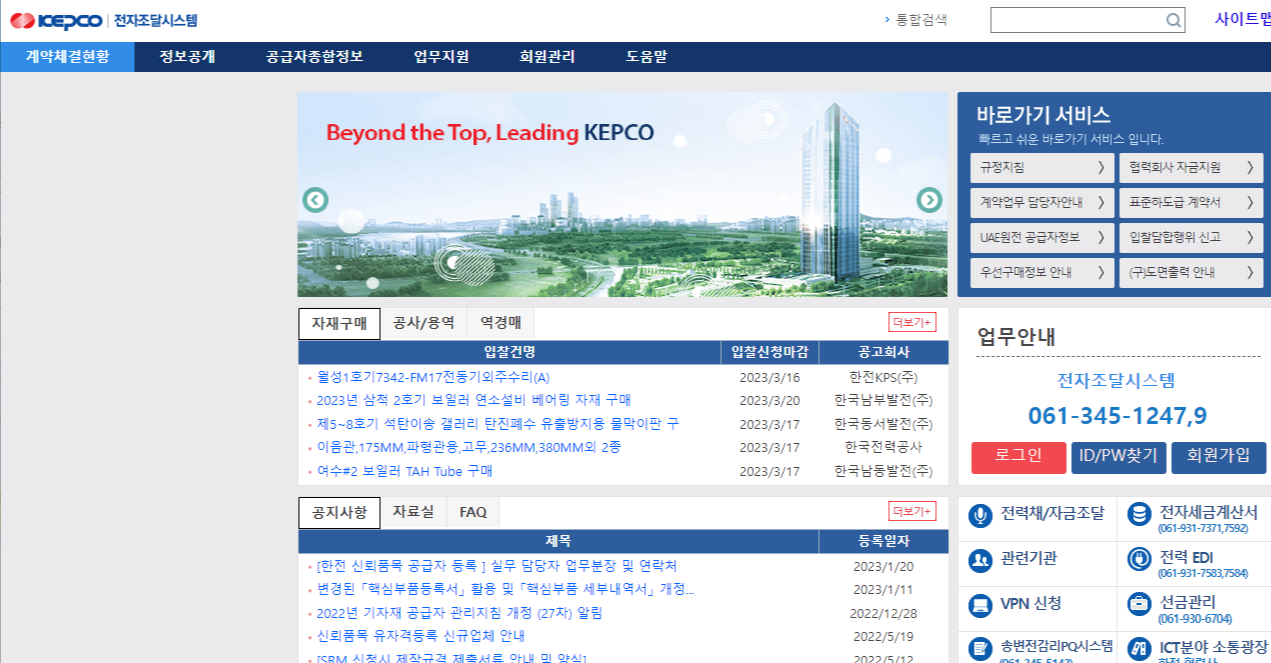Open the 규정지침 shortcut
This screenshot has height=663, width=1271.
[1042, 168]
